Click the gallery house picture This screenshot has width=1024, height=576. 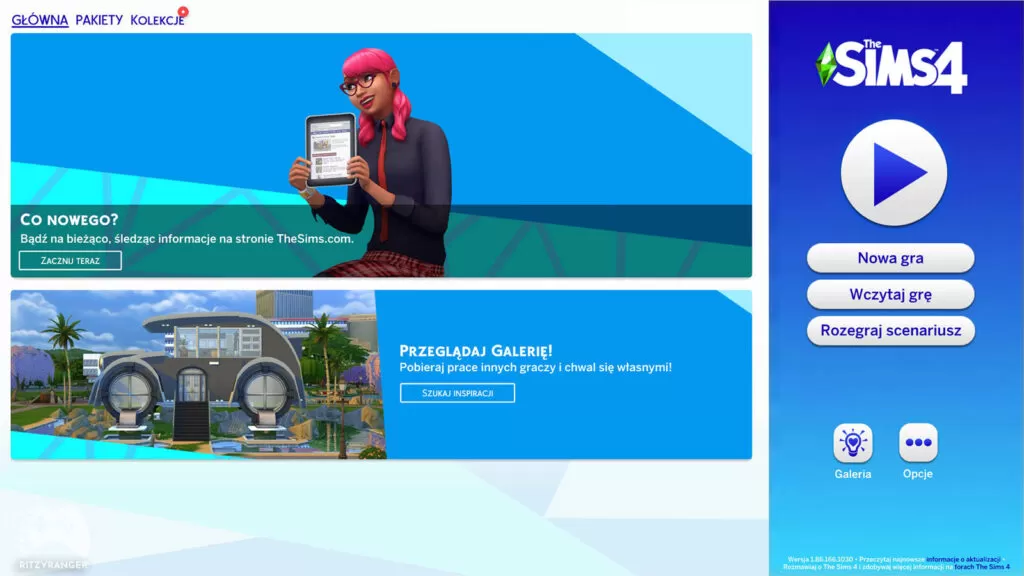coord(198,374)
